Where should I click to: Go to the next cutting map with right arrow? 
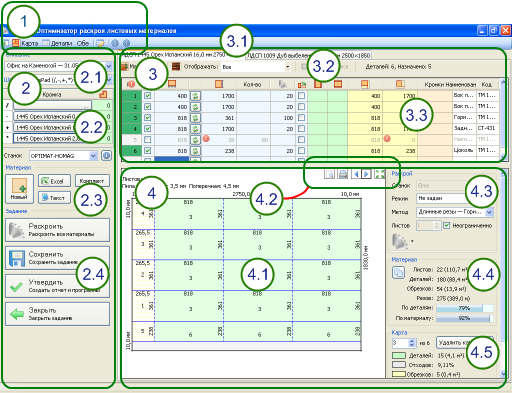[x=366, y=174]
